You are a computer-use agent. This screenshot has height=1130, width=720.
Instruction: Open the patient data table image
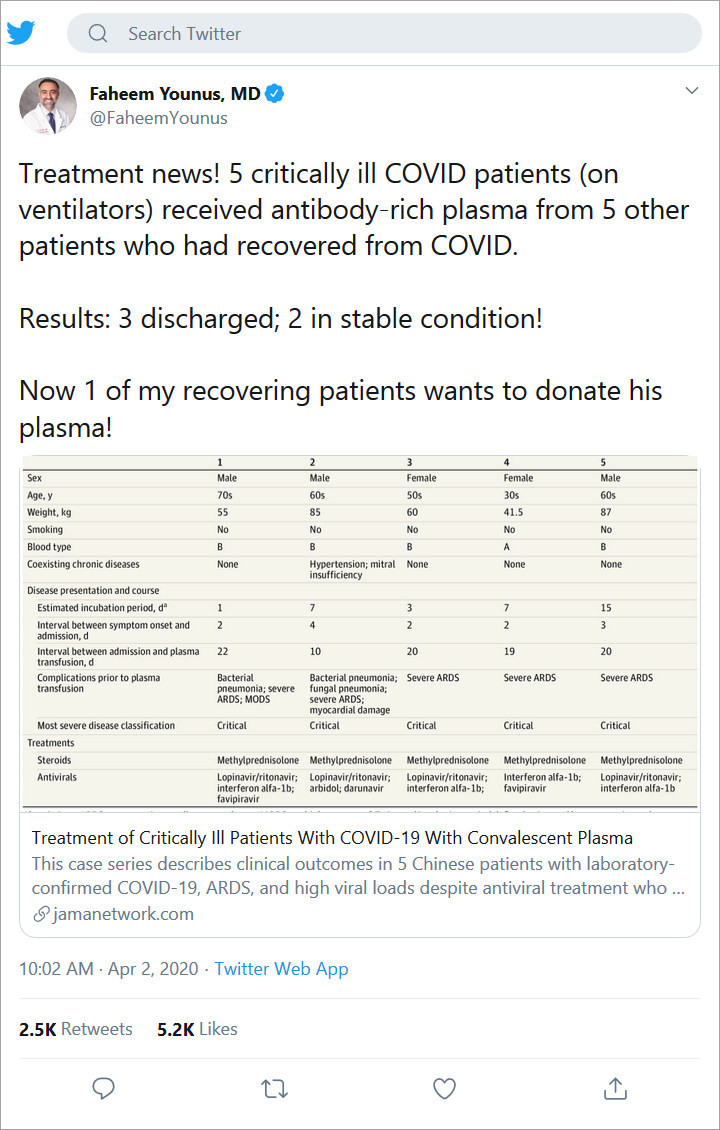click(x=360, y=633)
